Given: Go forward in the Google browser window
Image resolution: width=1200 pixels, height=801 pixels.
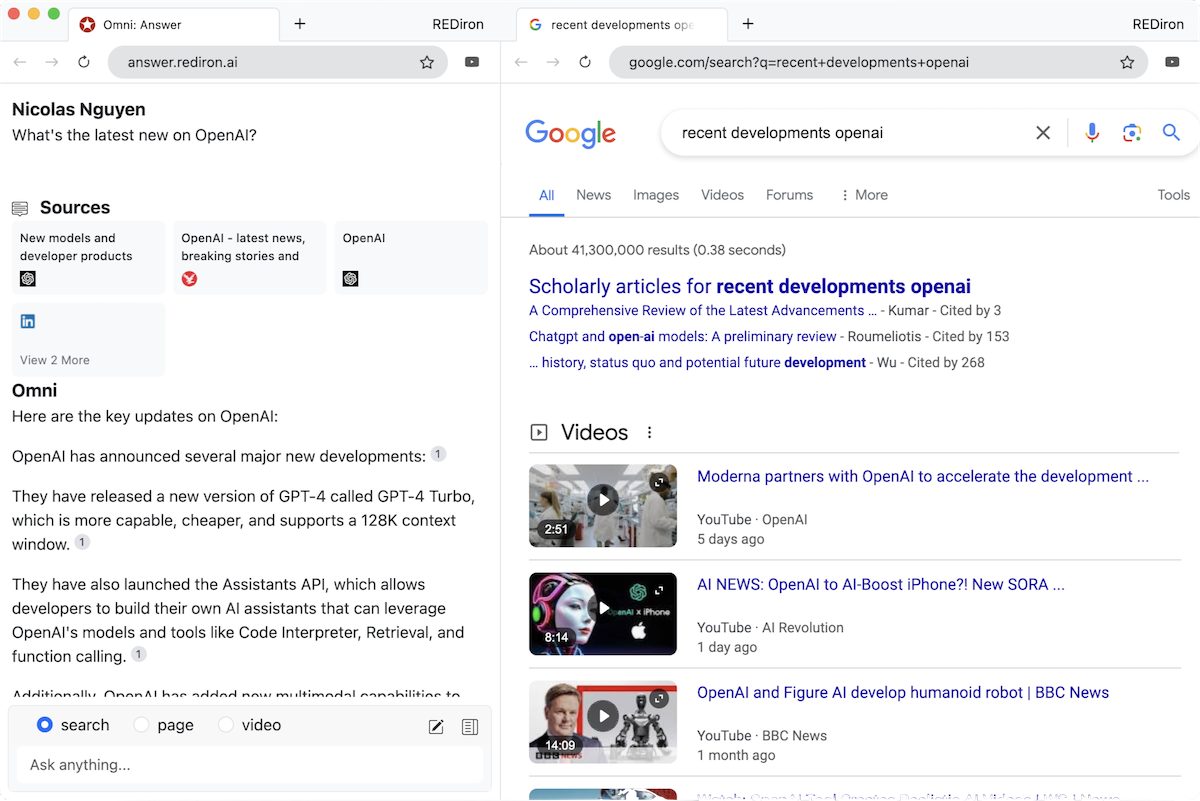Looking at the screenshot, I should [x=553, y=62].
